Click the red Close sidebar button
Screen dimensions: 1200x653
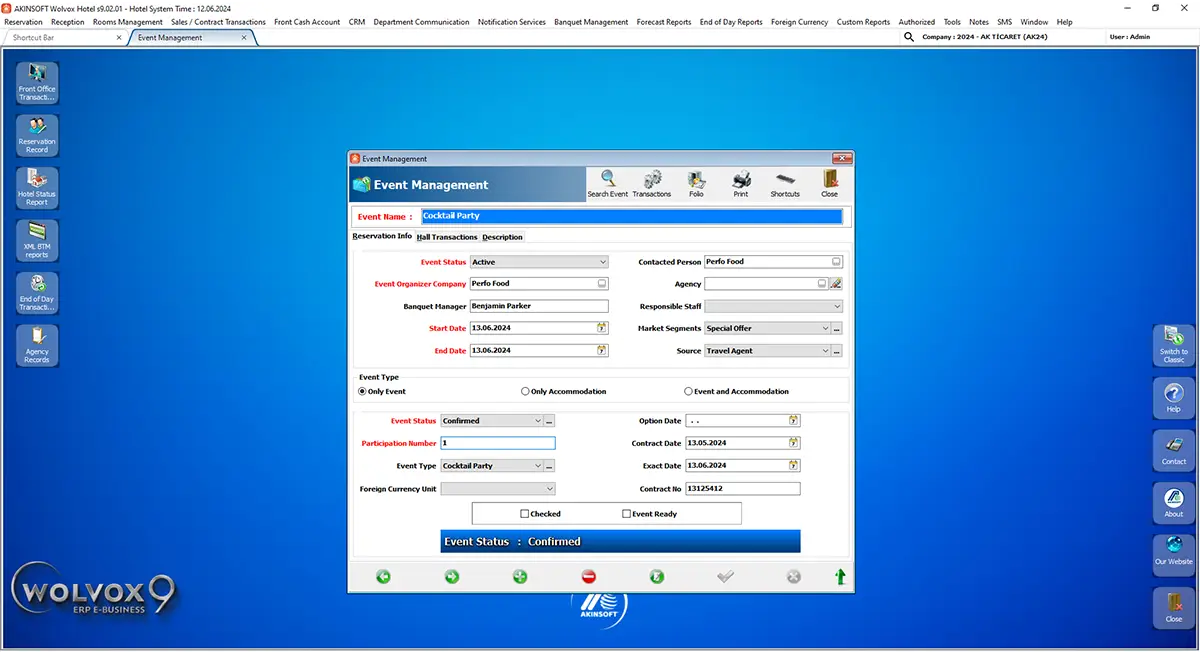click(1173, 608)
